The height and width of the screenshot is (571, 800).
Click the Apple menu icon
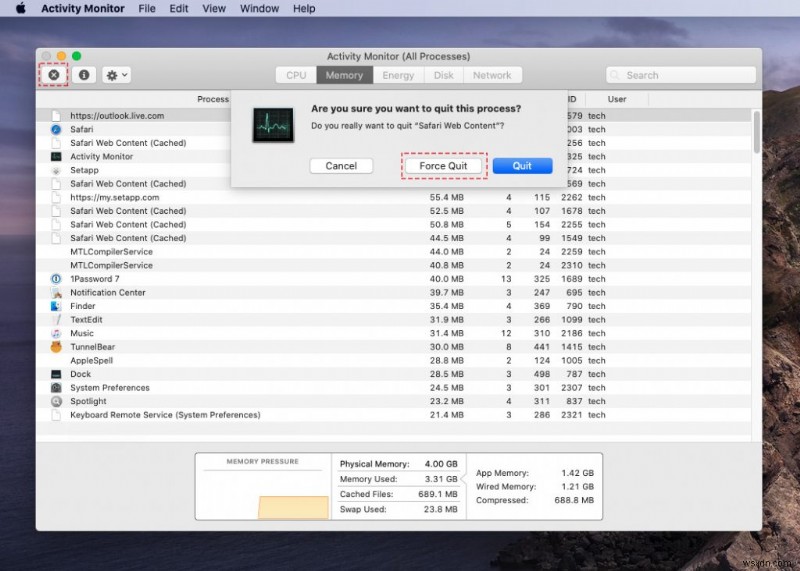click(x=20, y=8)
